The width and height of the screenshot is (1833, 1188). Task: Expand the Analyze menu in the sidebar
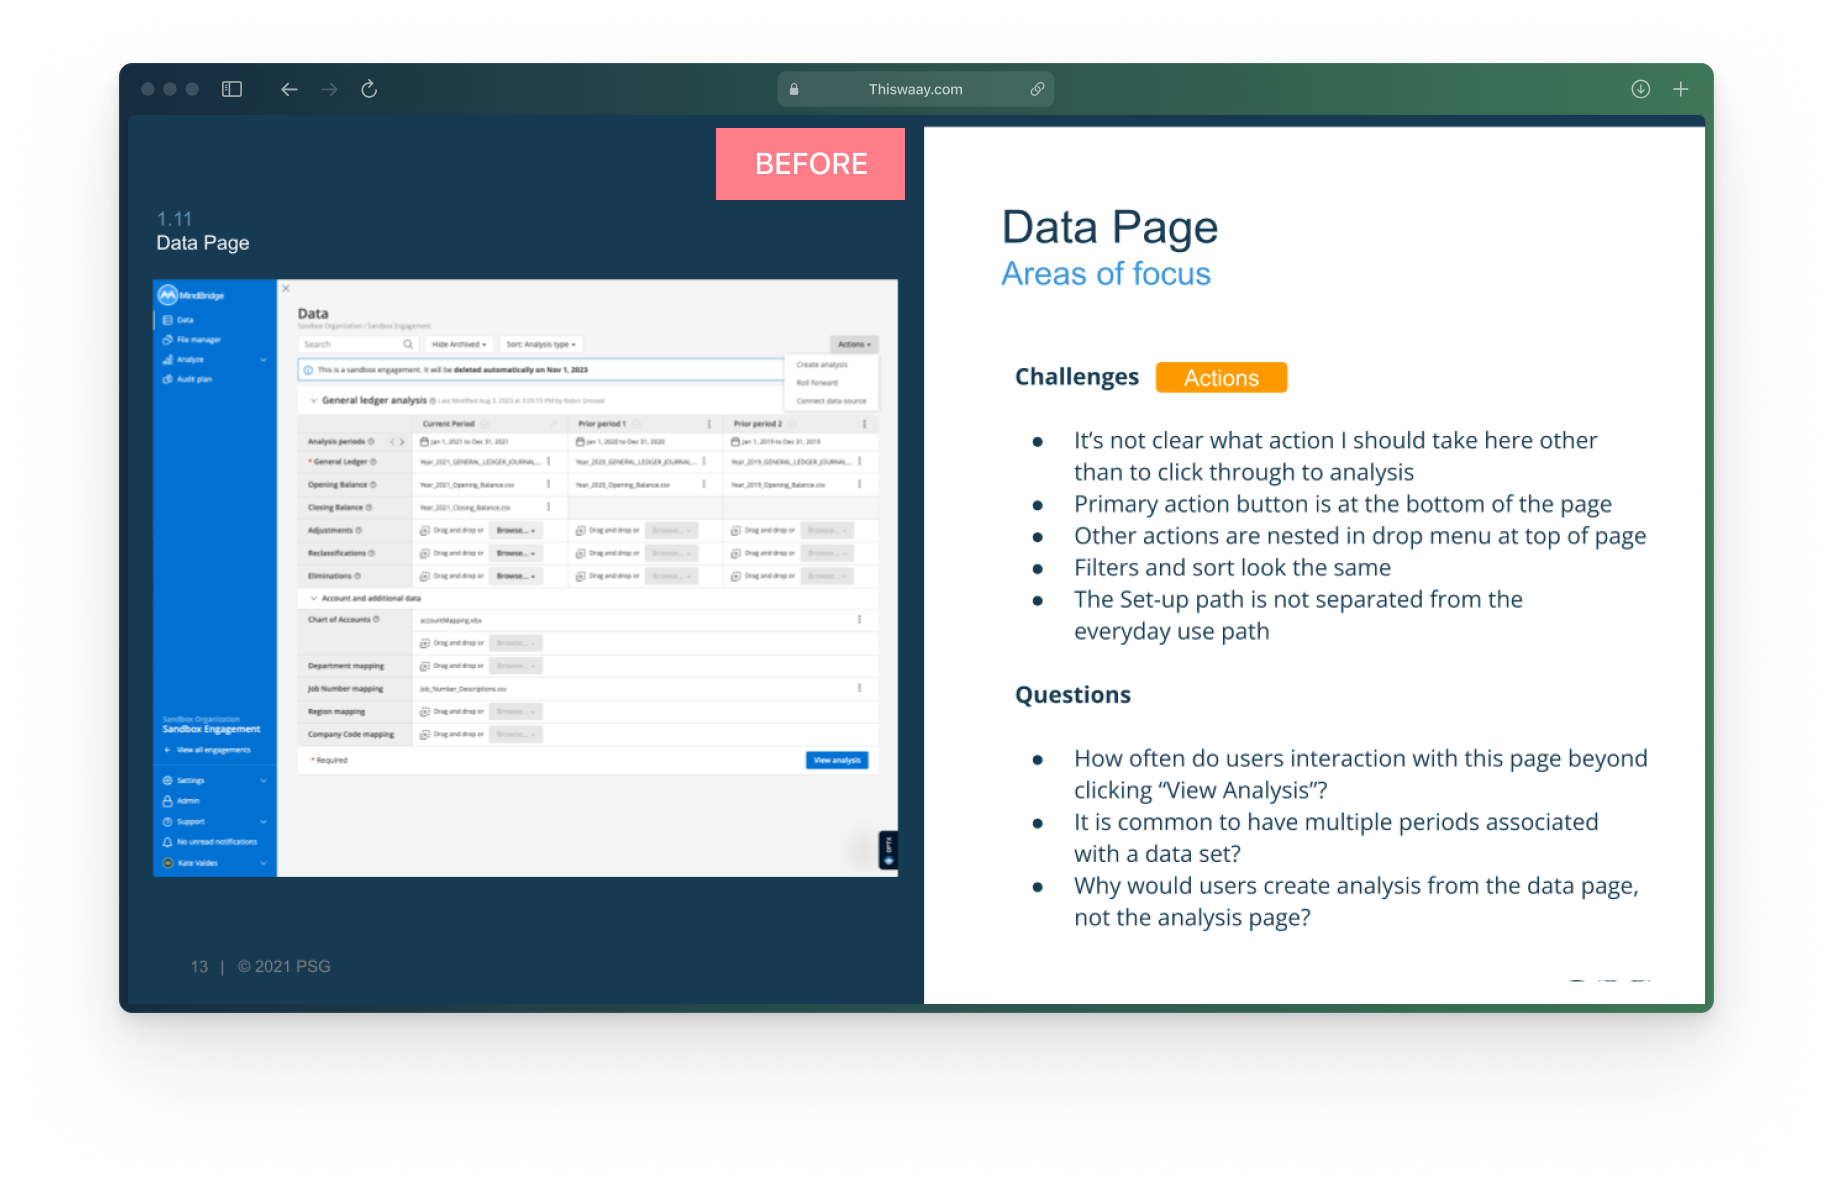coord(263,359)
